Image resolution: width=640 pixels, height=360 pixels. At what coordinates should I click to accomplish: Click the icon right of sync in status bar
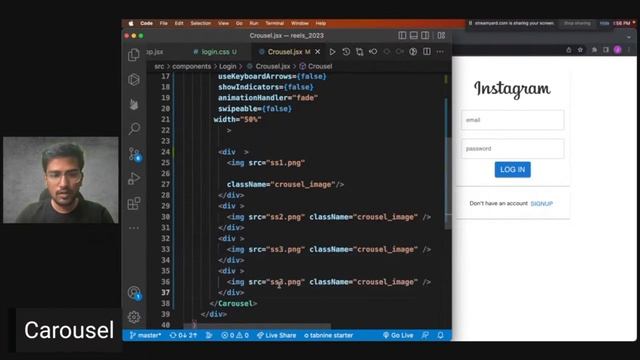coord(209,335)
